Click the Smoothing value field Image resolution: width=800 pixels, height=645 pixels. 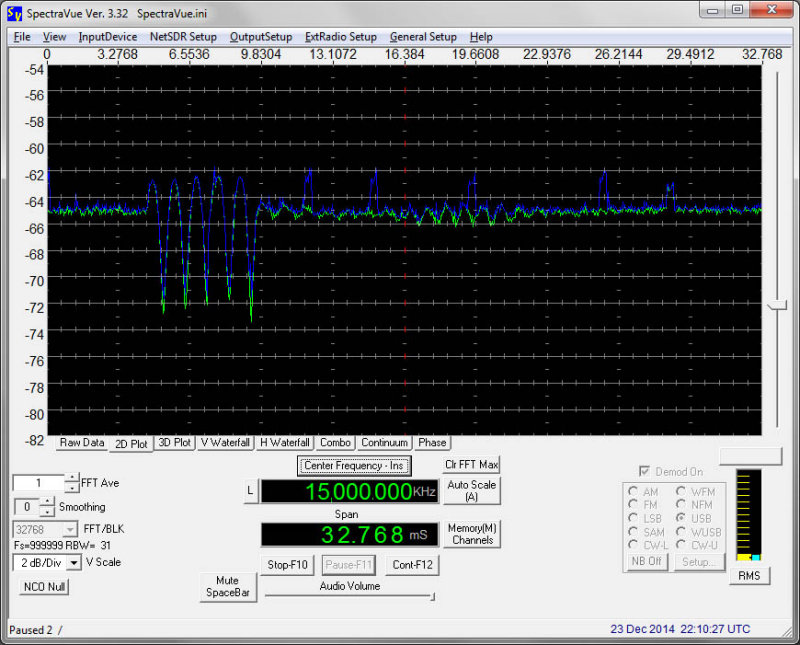click(27, 507)
